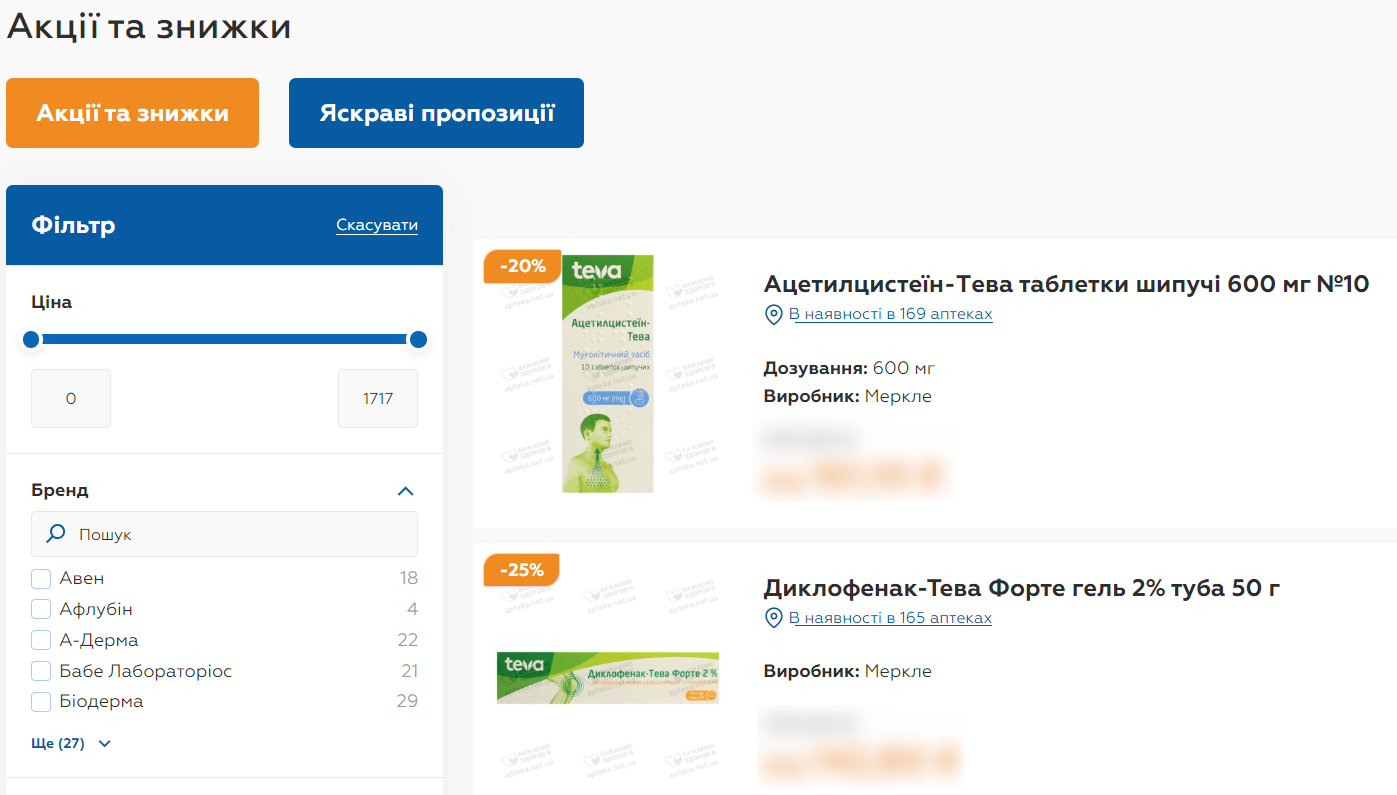
Task: Reset filters with Скасувати link
Action: coord(377,225)
